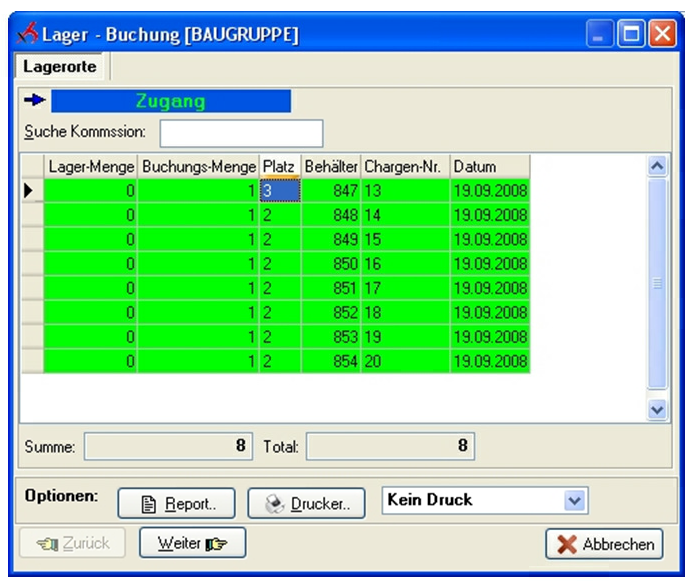
Task: Click the blue arrow beside Zugang
Action: [34, 101]
